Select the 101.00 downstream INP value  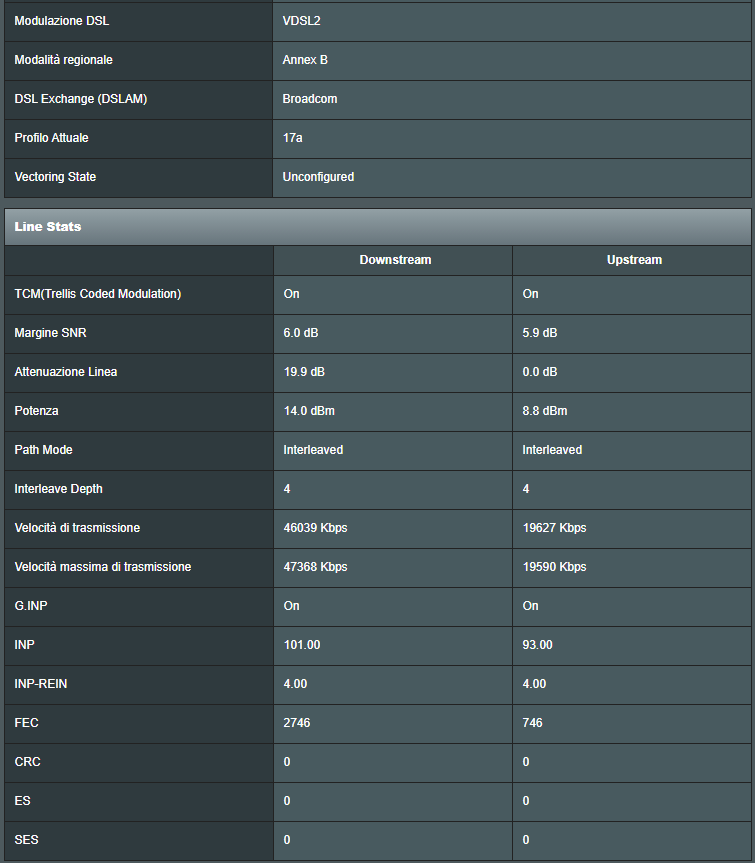[x=302, y=645]
